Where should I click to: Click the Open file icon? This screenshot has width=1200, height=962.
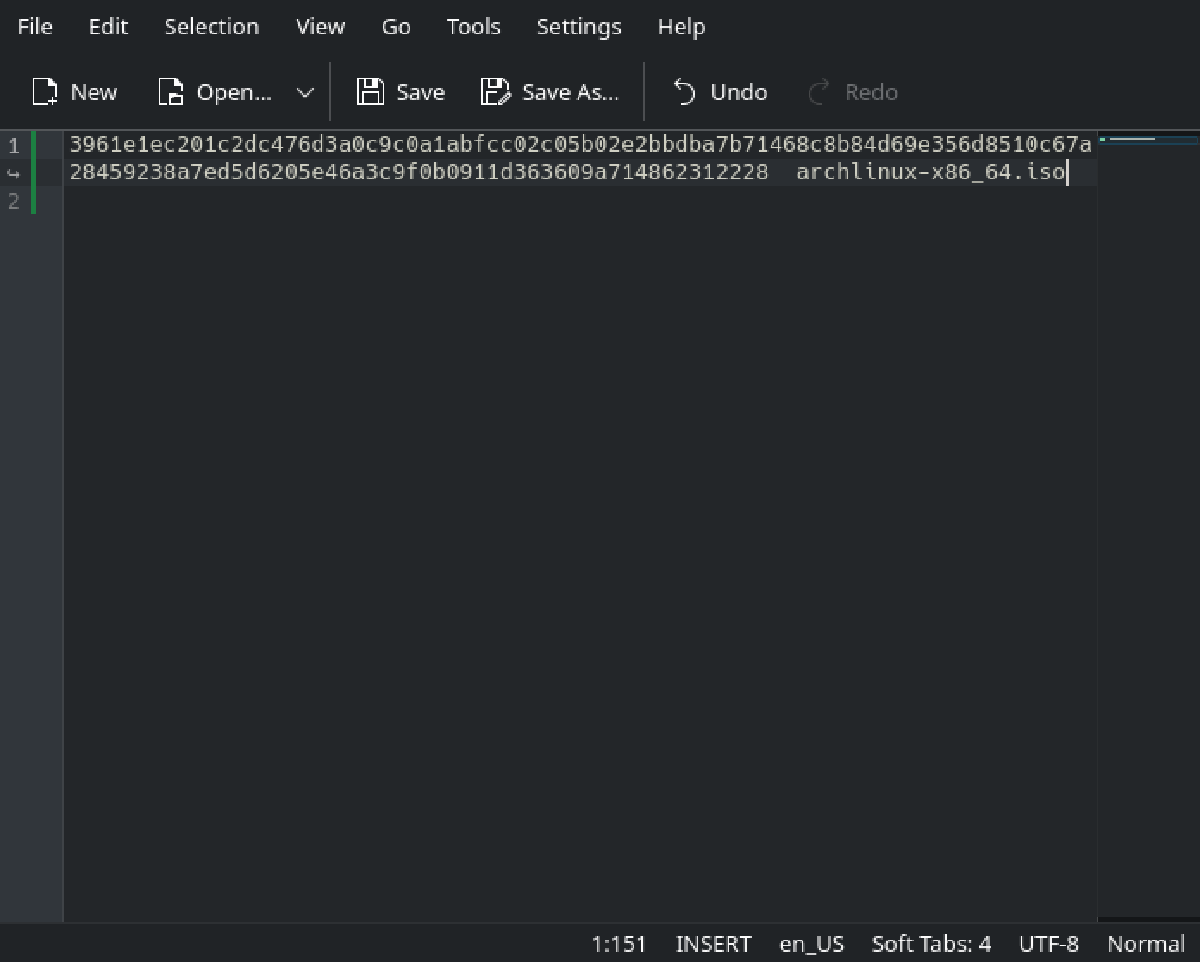point(172,93)
